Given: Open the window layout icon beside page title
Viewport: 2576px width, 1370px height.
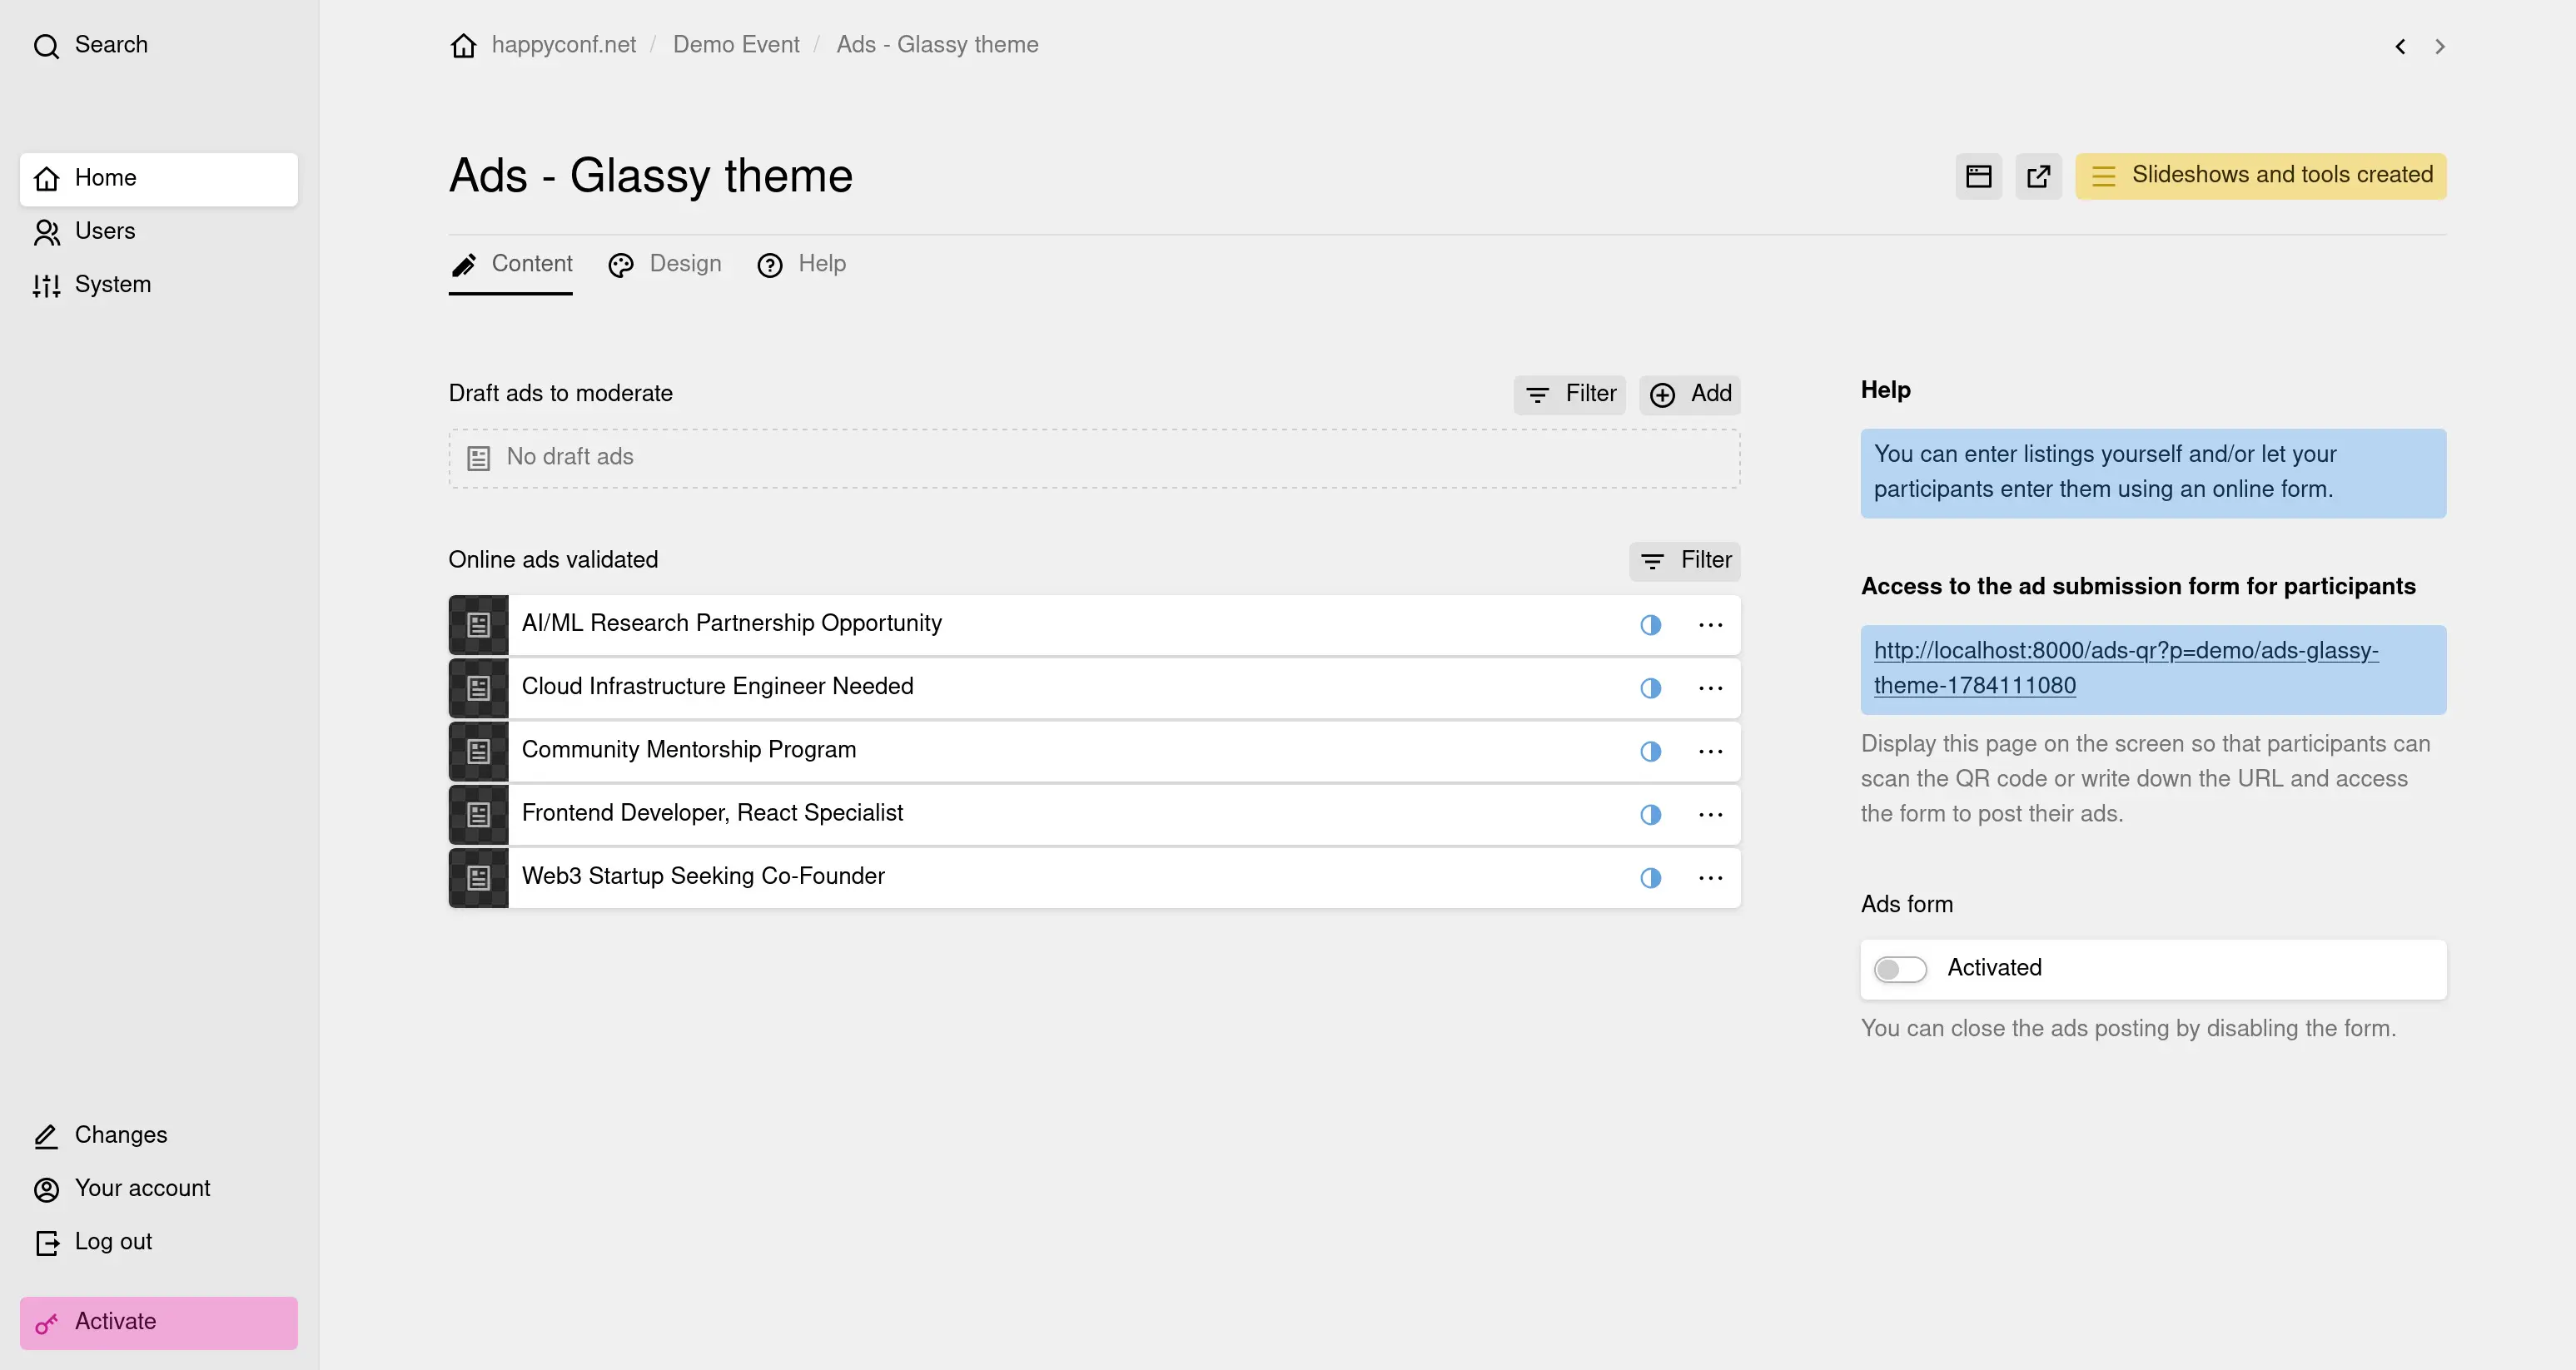Looking at the screenshot, I should point(1978,176).
